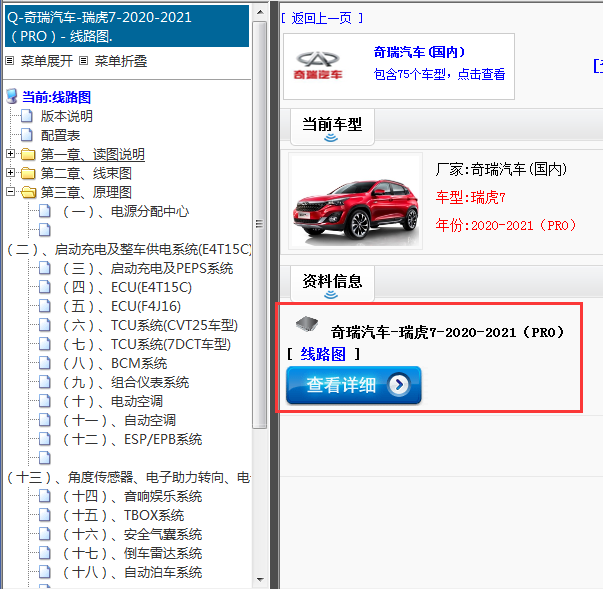Select 配置表 tree item
This screenshot has width=603, height=589.
click(60, 135)
